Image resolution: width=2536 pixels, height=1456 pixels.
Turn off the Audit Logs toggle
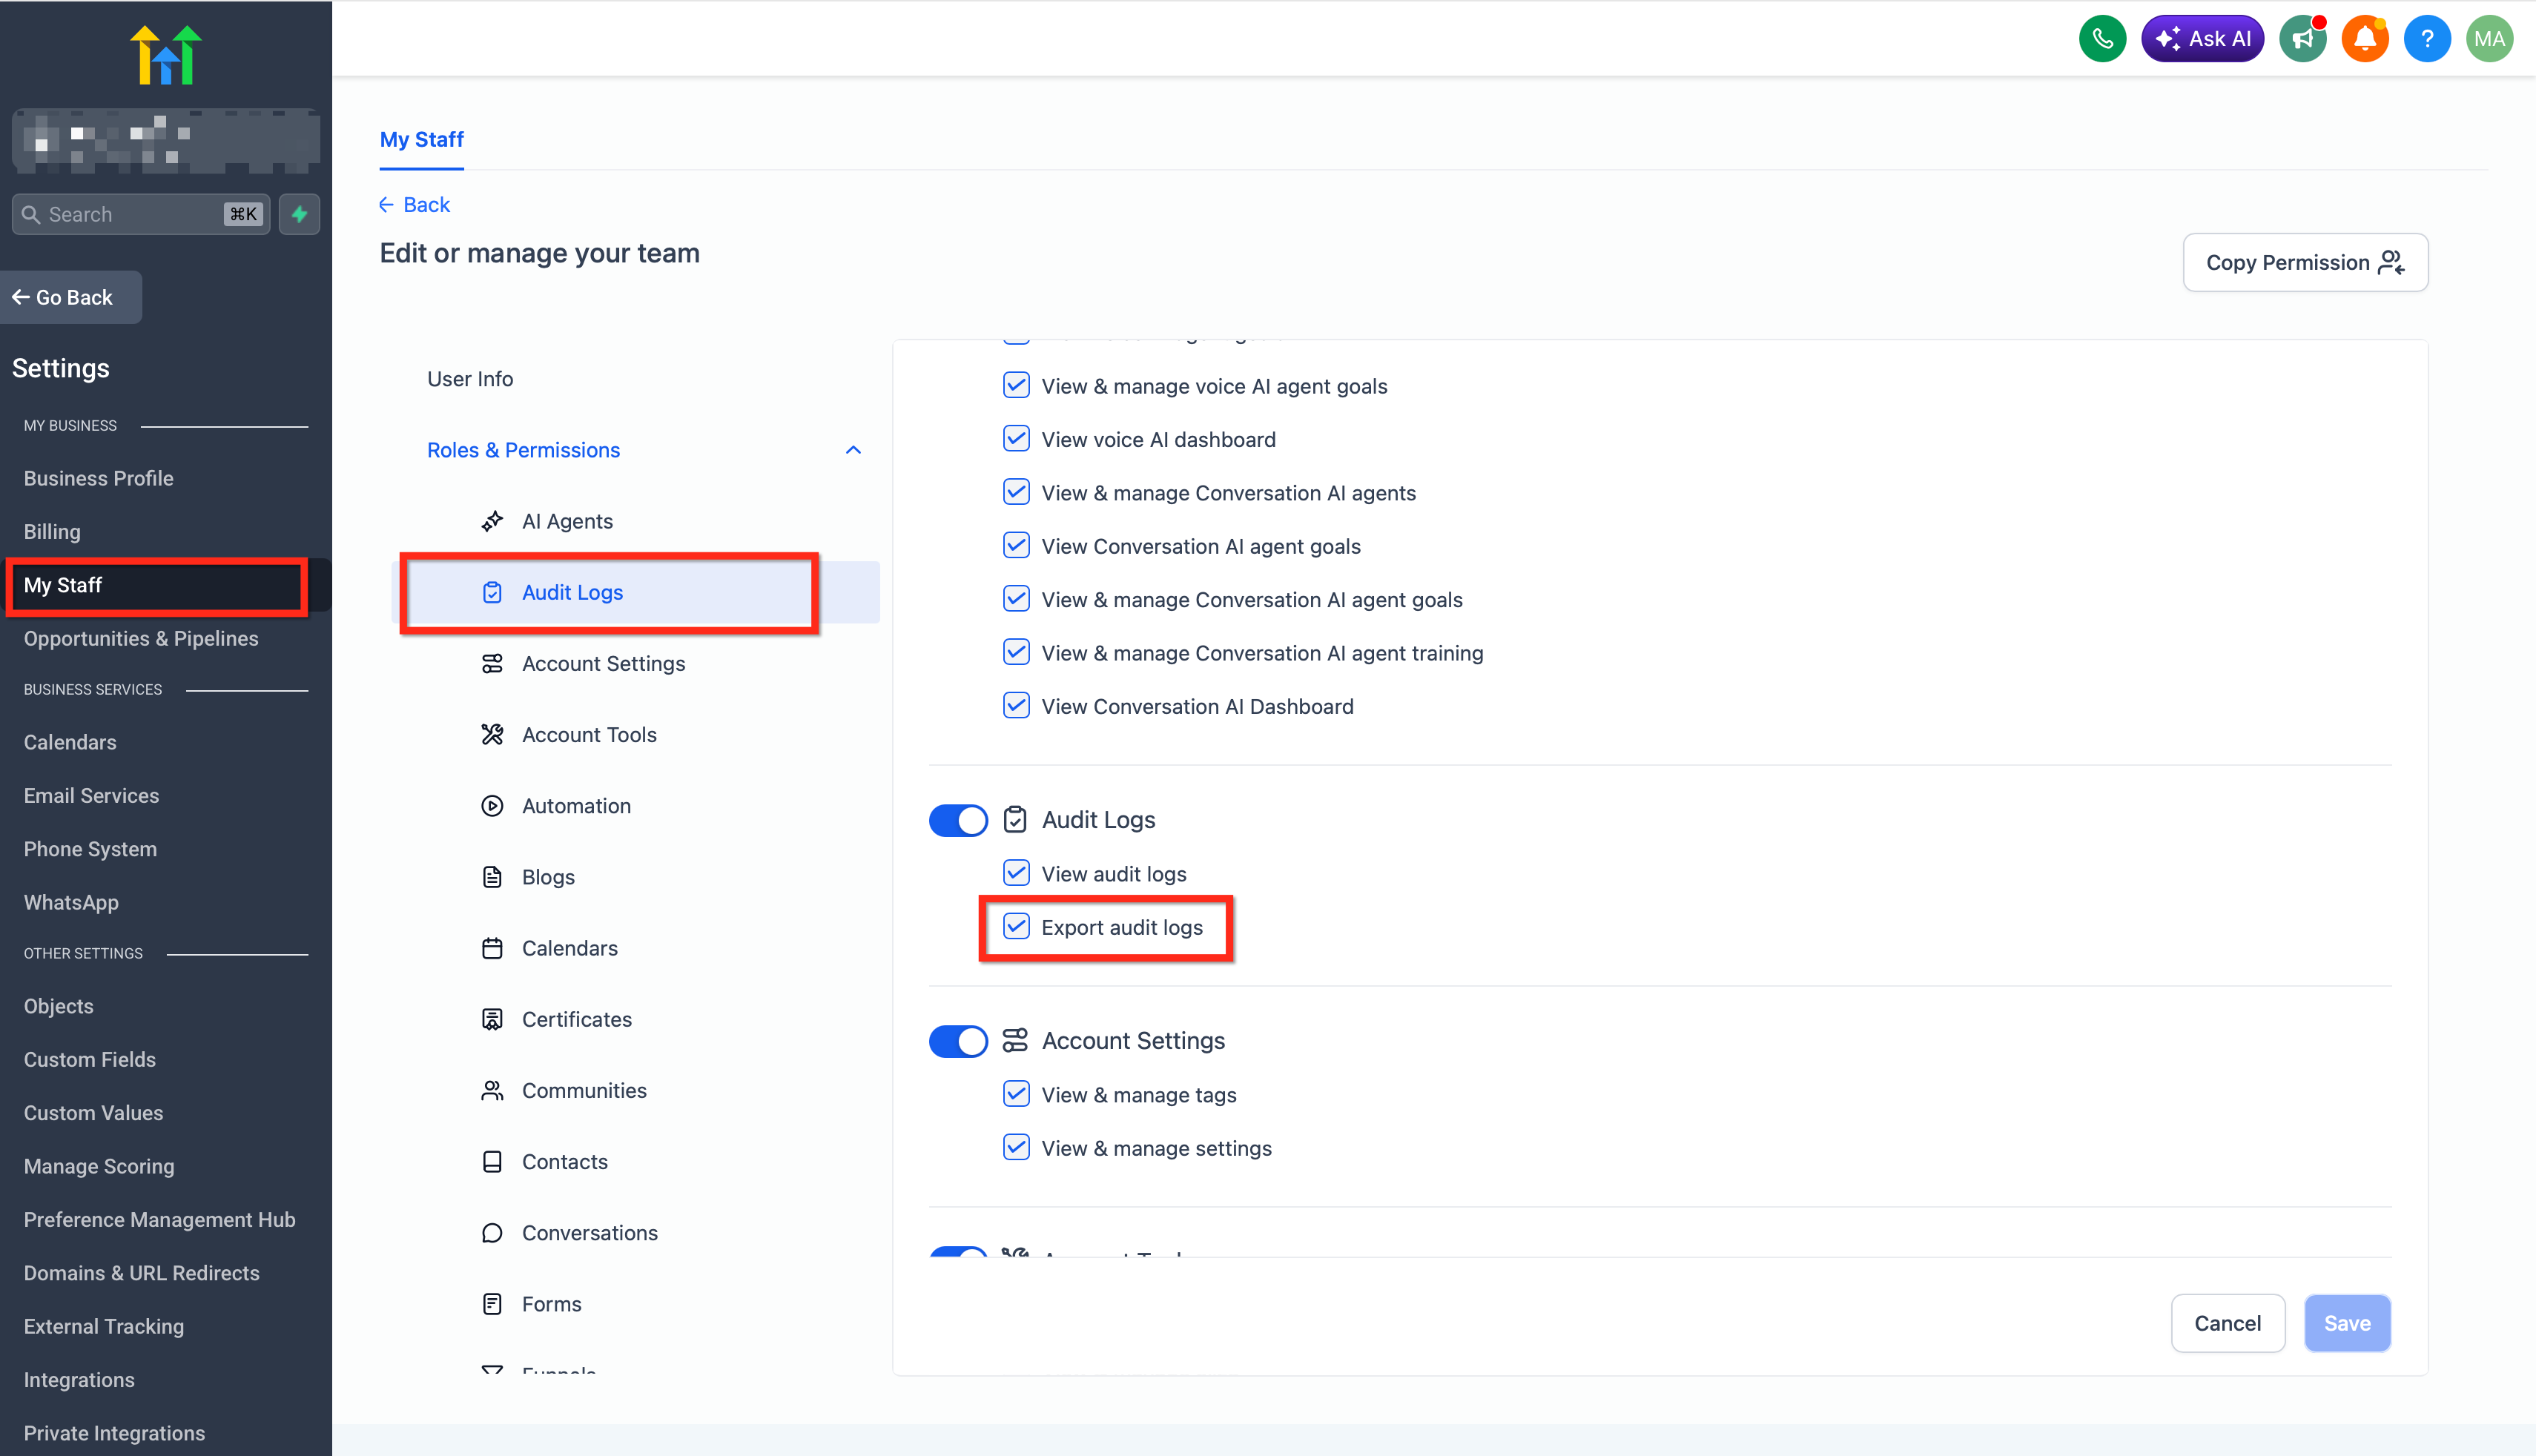[x=957, y=820]
